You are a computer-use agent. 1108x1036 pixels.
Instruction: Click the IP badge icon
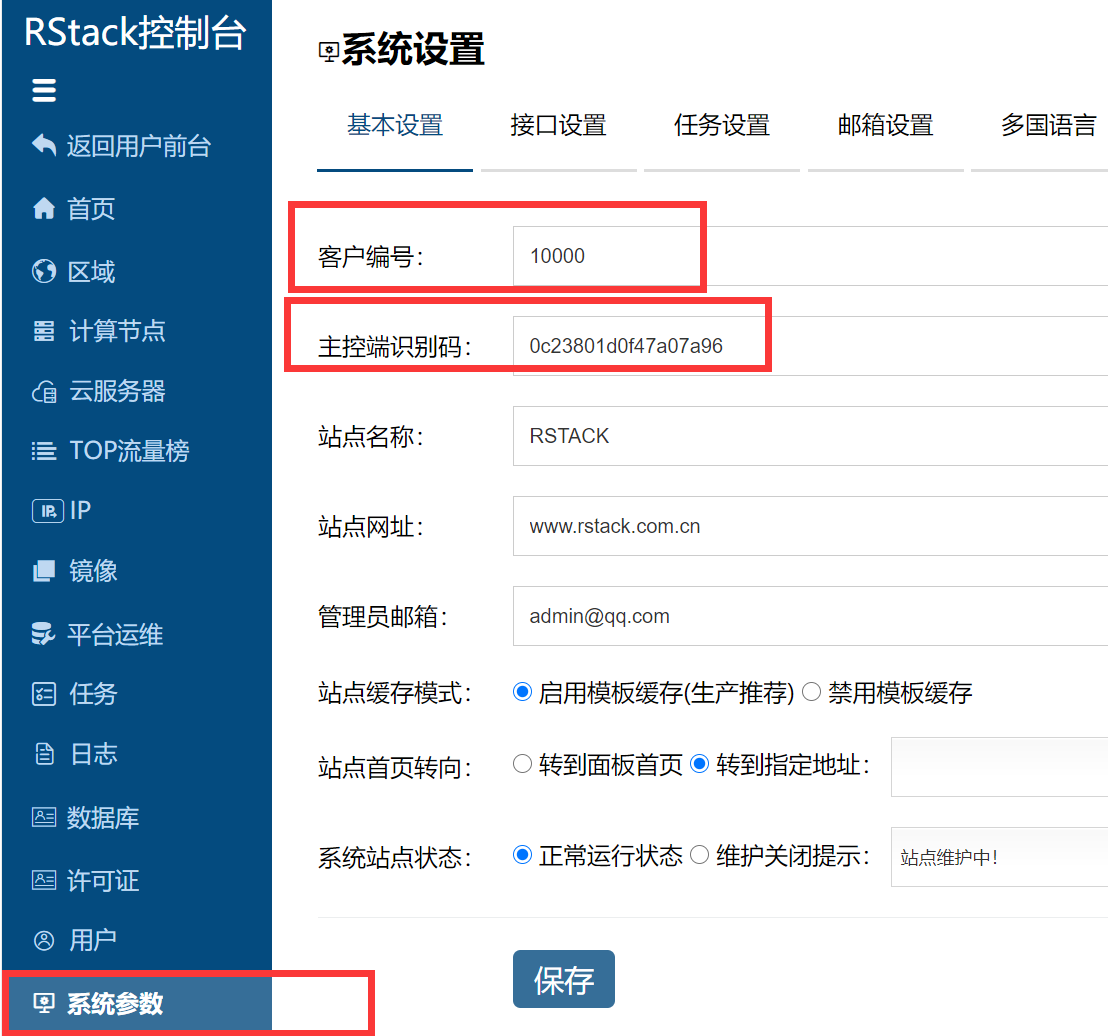coord(48,511)
